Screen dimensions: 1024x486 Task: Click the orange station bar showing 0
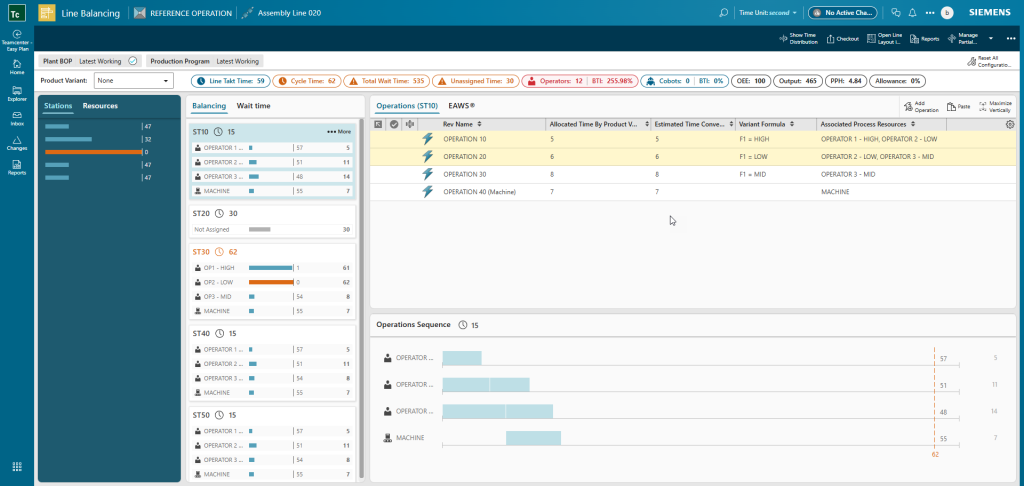coord(93,152)
